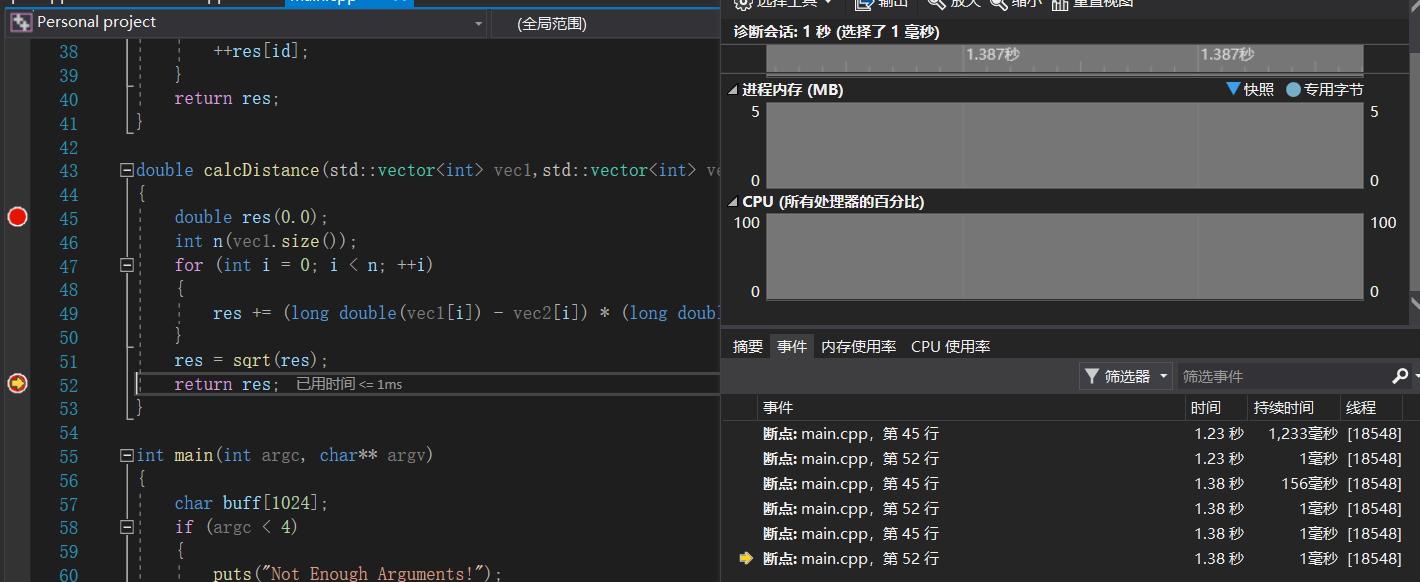Viewport: 1420px width, 582px height.
Task: Switch to the CPU 使用率 tab
Action: [950, 346]
